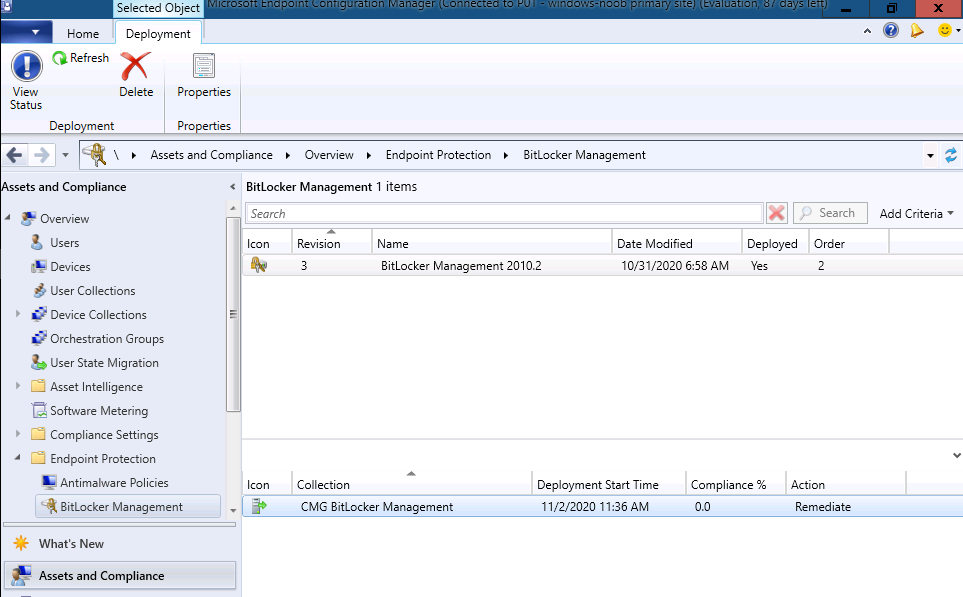This screenshot has height=597, width=963.
Task: Sort deployments by the Compliance % column
Action: [736, 485]
